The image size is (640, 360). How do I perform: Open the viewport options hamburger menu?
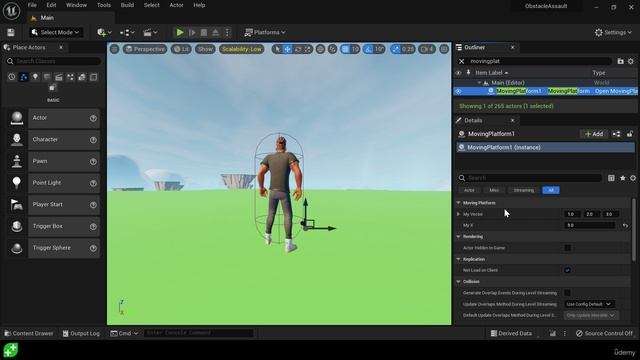[x=114, y=49]
